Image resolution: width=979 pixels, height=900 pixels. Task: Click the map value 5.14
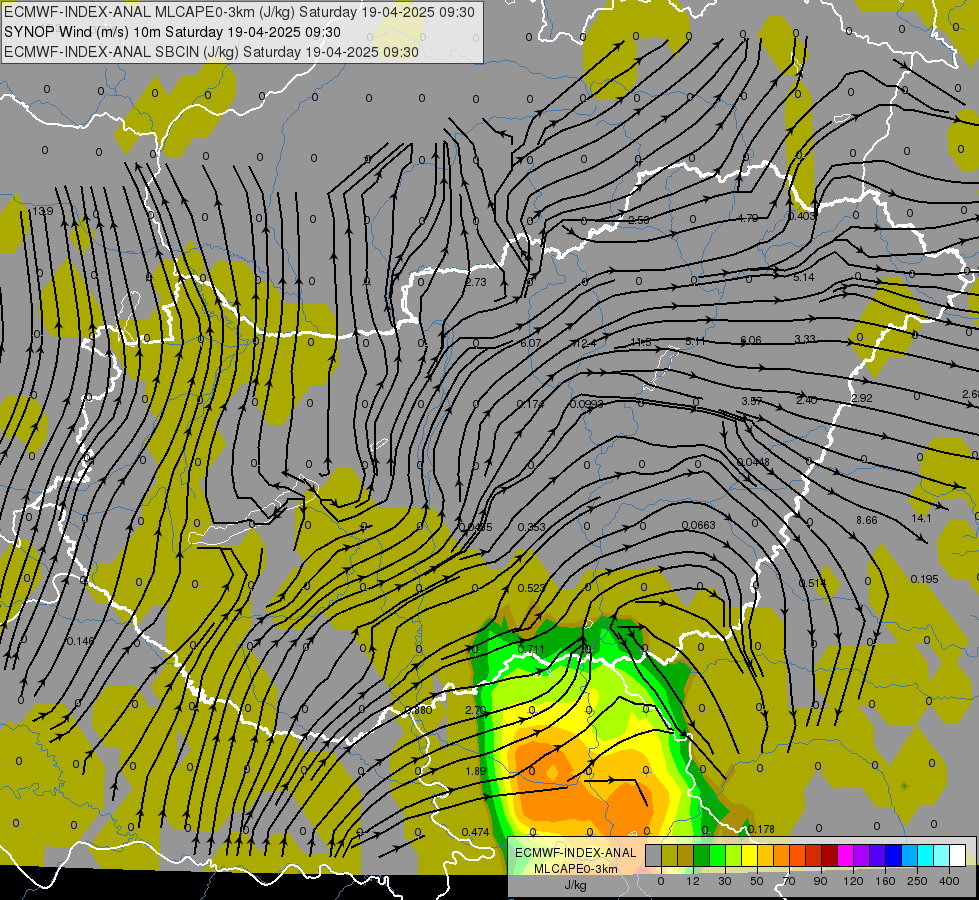[x=804, y=277]
